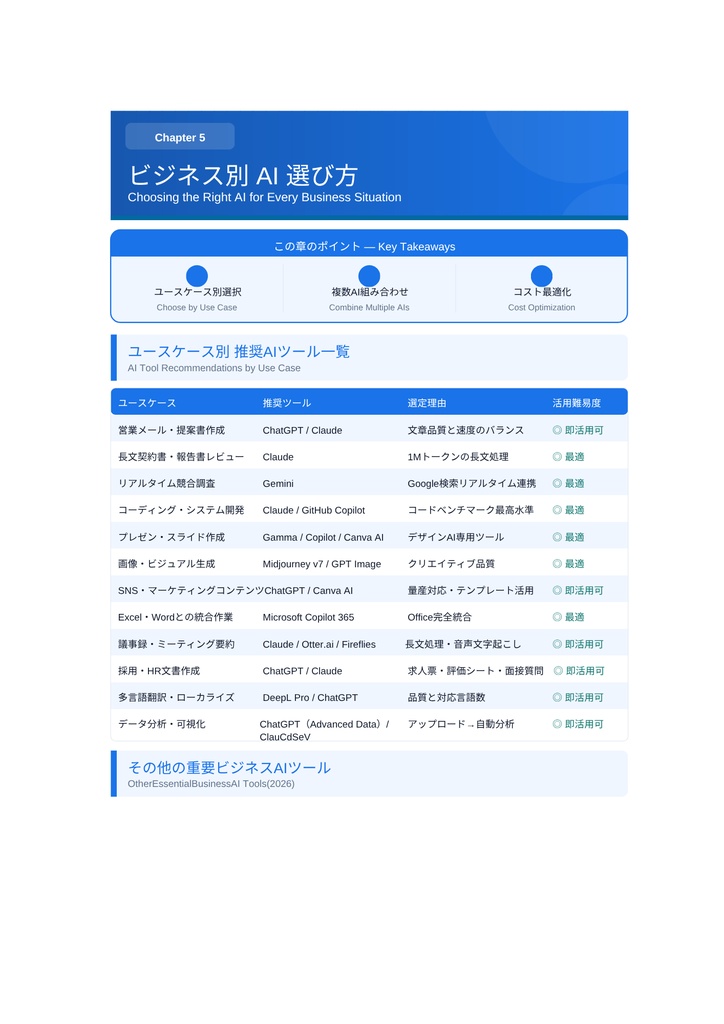Screen dimensions: 724x1024
Task: Click the 文章品質と速度のバランス cell
Action: [x=465, y=430]
